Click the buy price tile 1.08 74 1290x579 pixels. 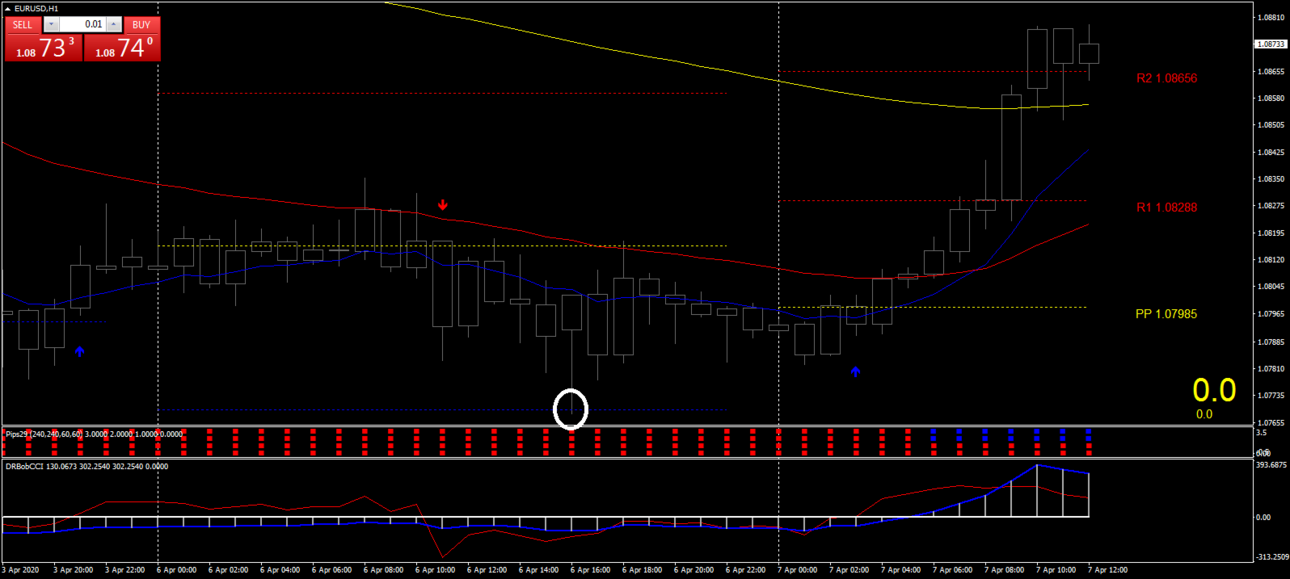click(121, 47)
